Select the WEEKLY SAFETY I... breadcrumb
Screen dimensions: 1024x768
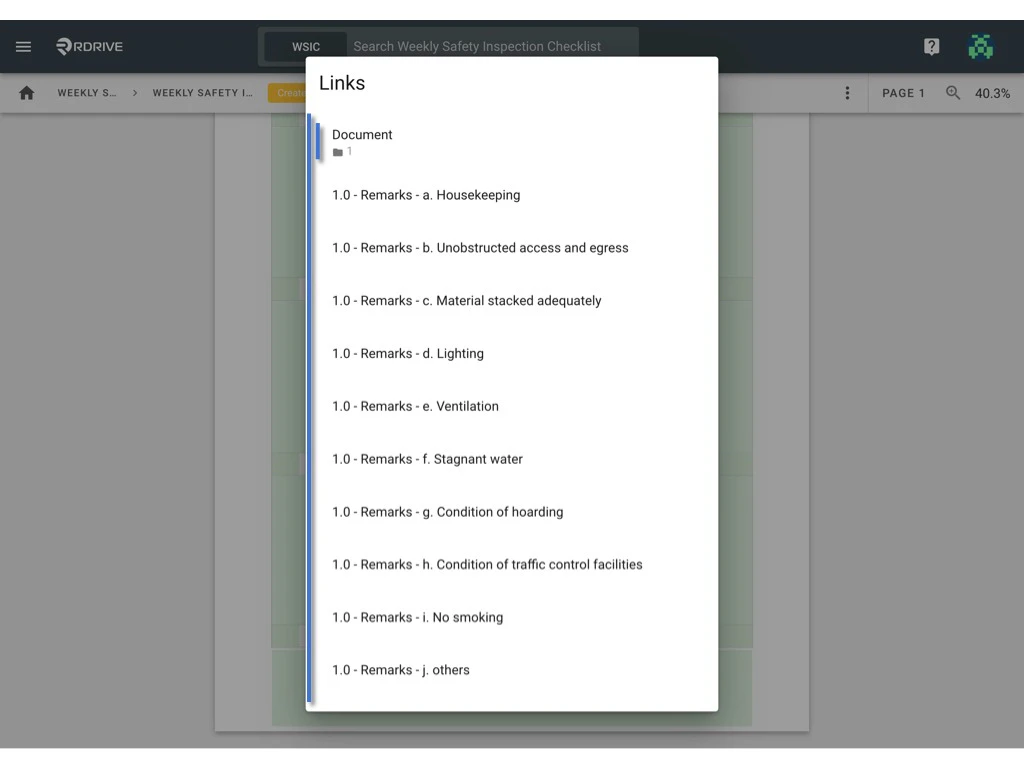(x=202, y=92)
